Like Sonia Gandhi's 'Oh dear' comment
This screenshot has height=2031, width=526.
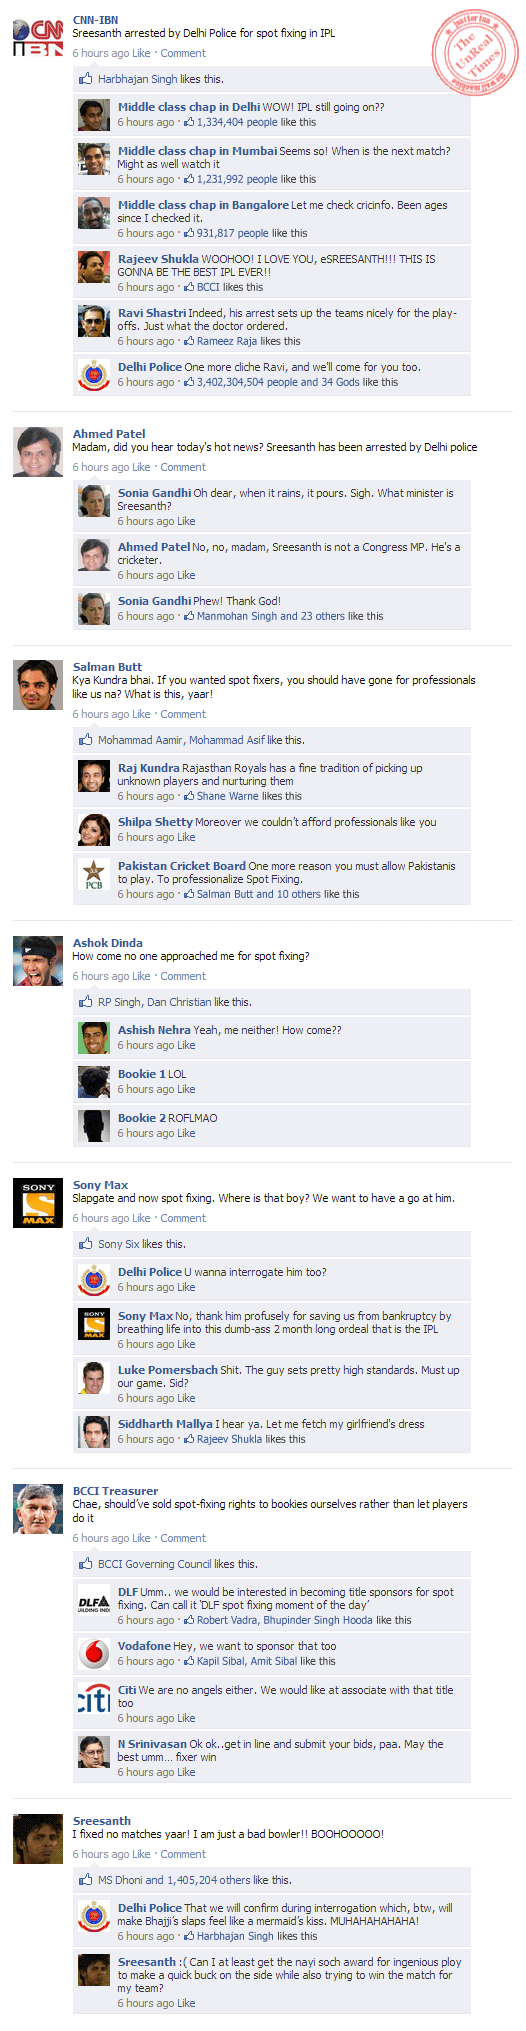[x=186, y=521]
